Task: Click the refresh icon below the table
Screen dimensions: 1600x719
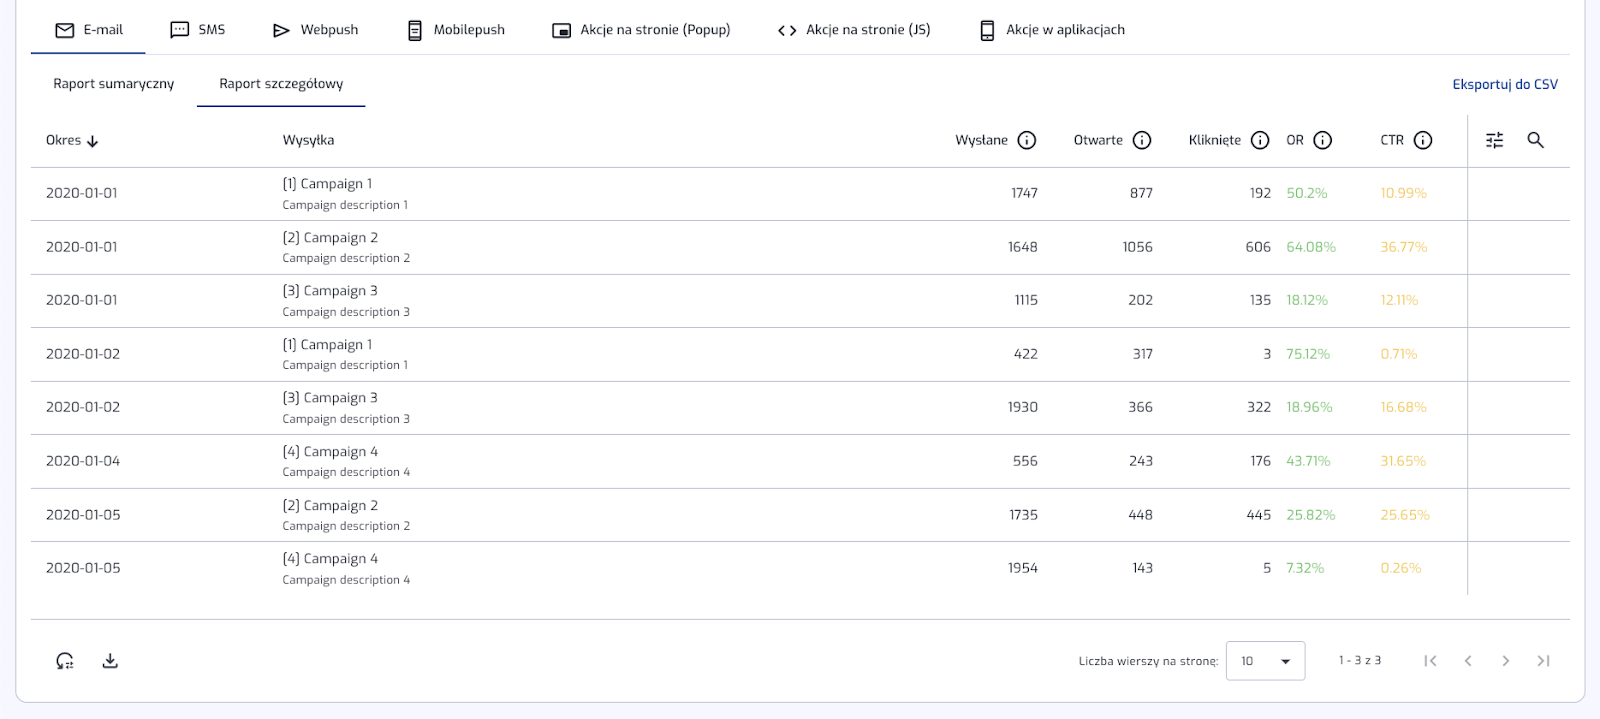Action: [65, 661]
